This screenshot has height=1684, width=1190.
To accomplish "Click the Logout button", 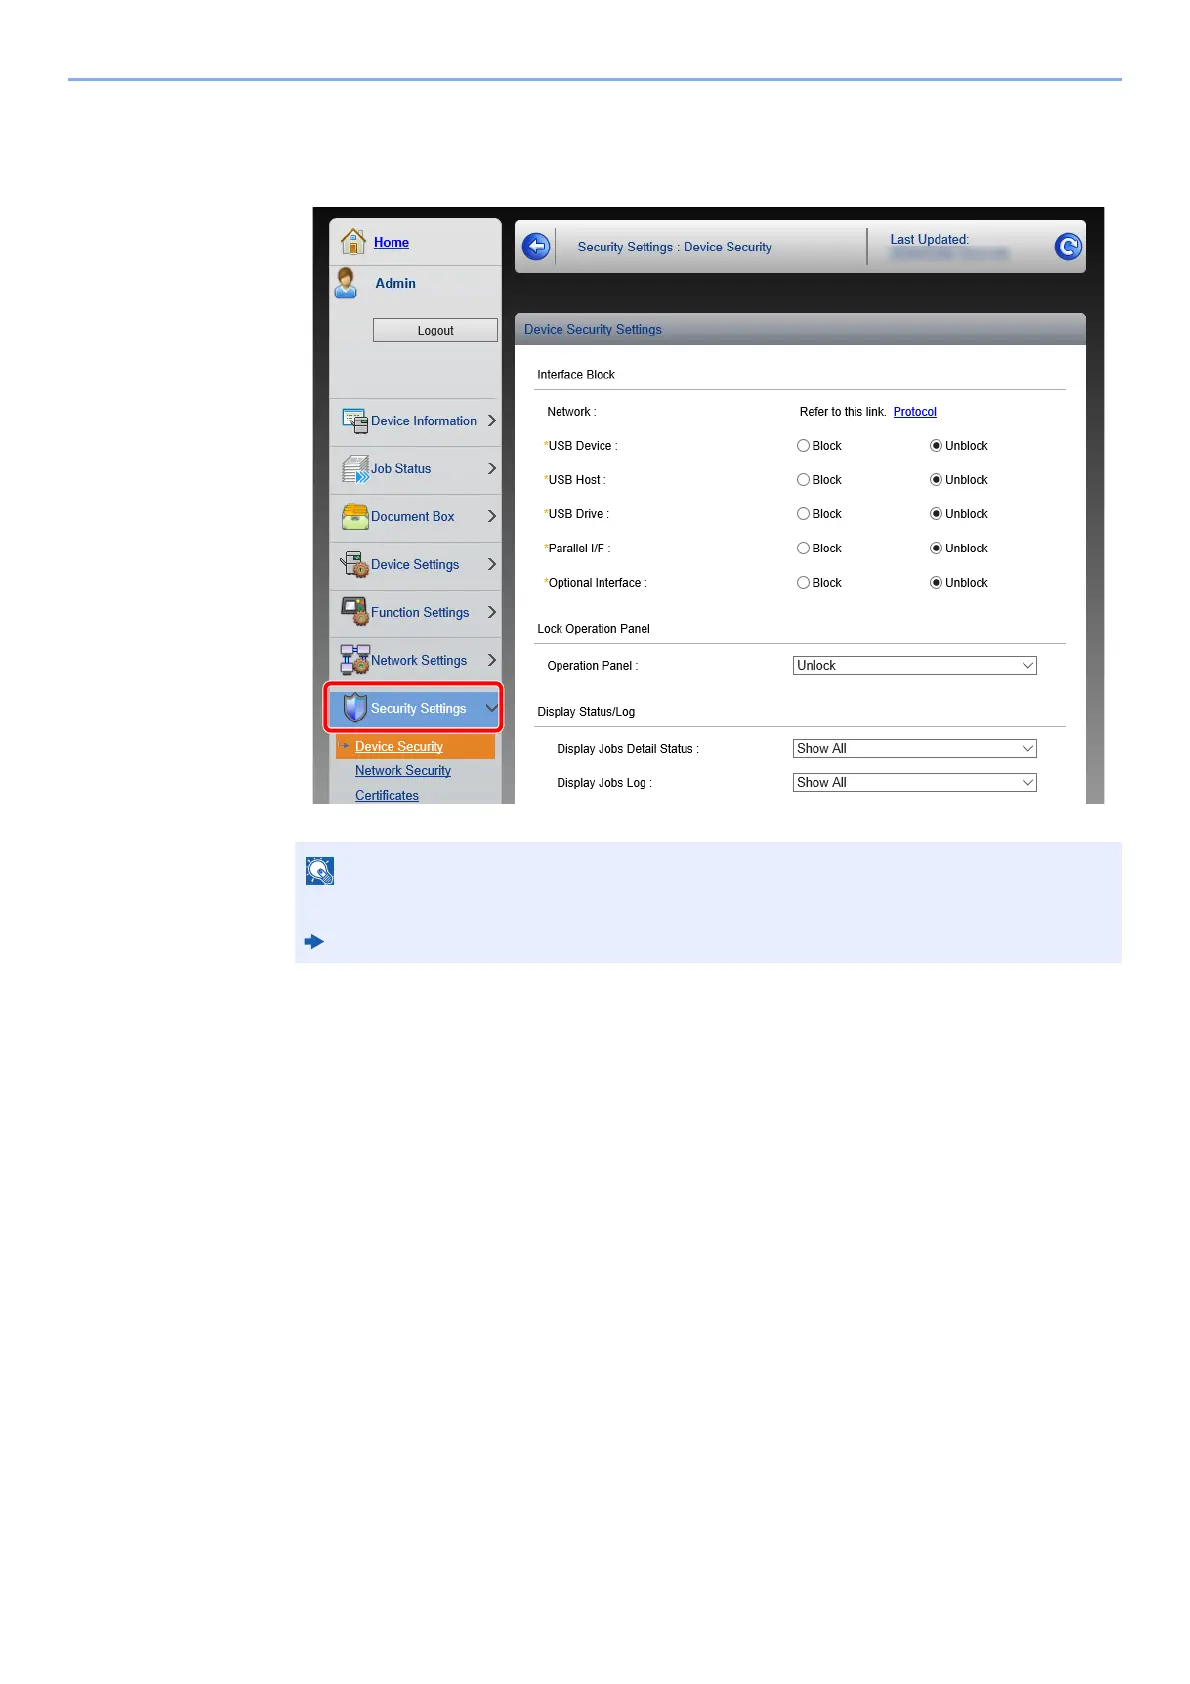I will coord(435,330).
